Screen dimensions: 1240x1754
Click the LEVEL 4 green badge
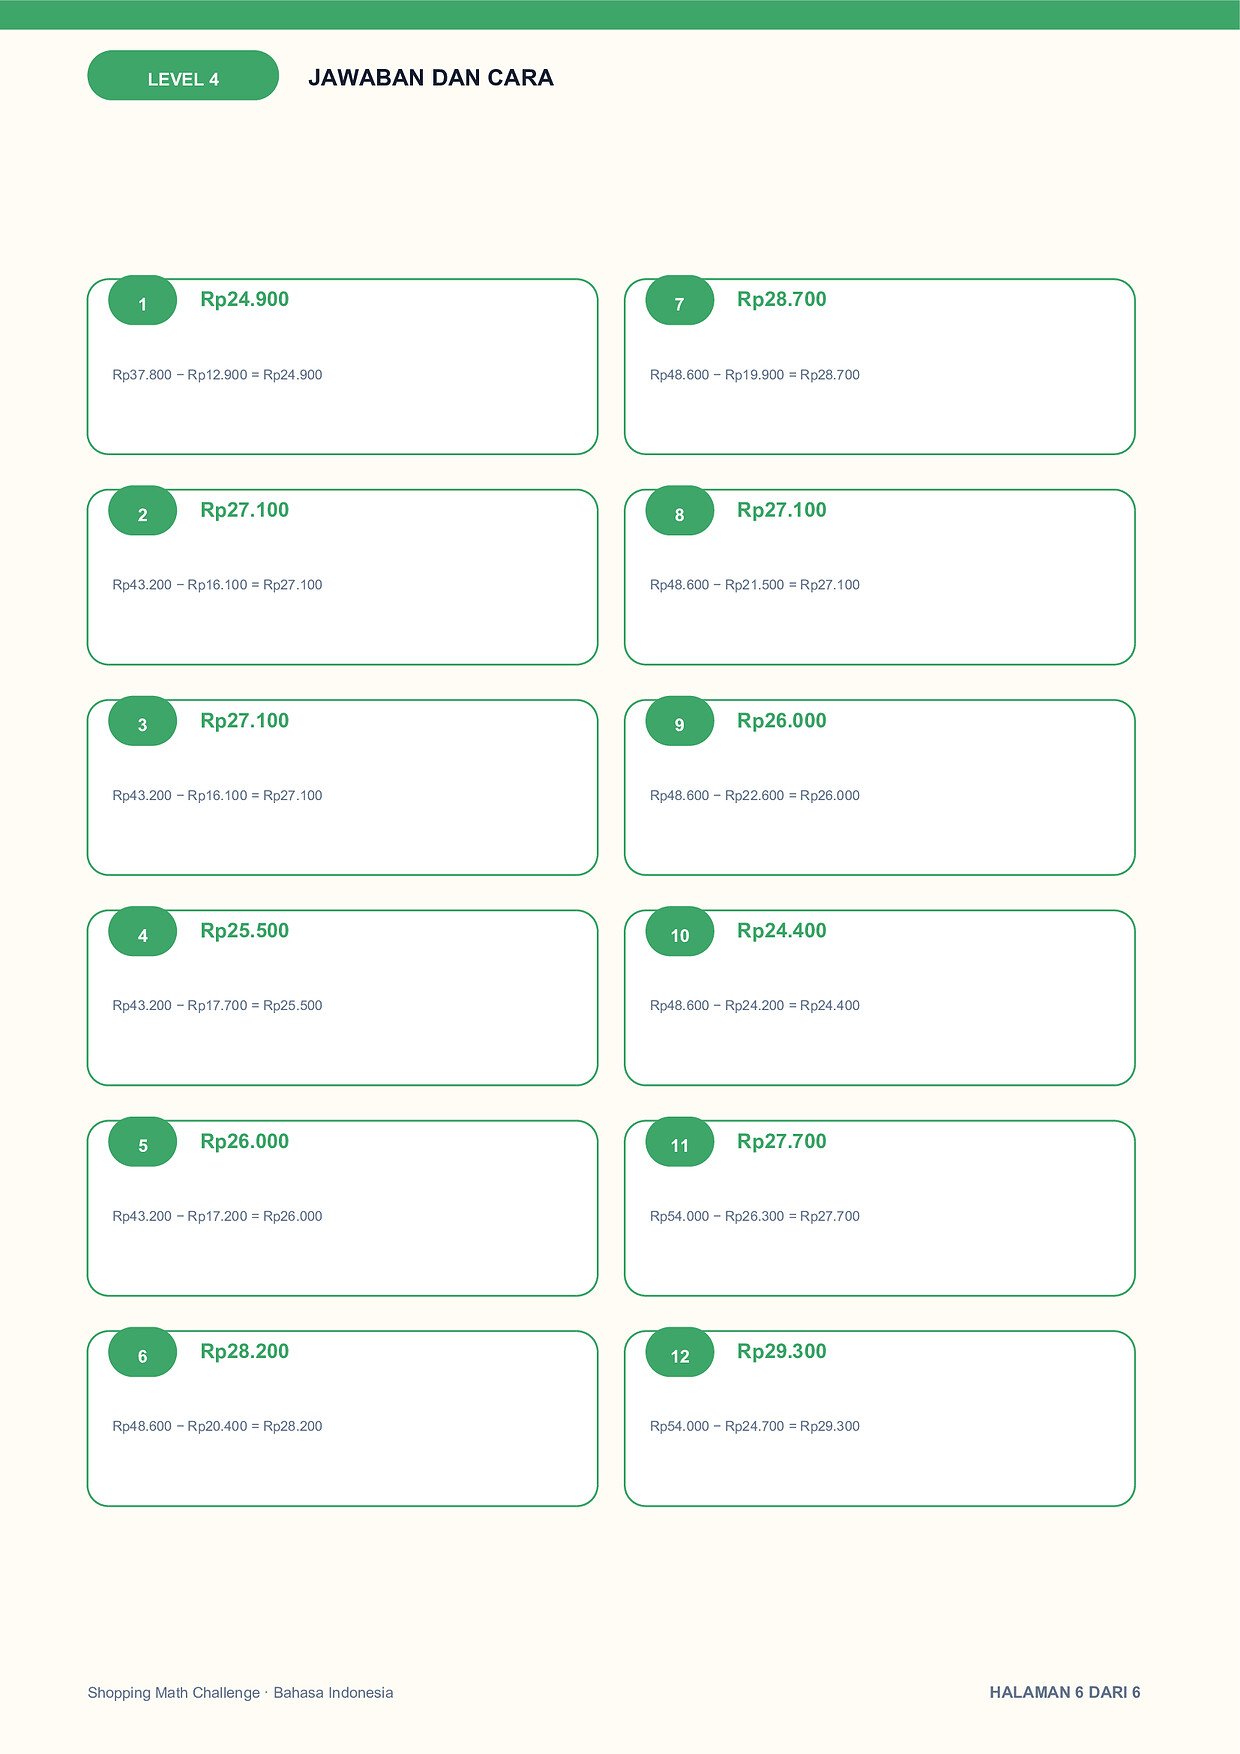(x=183, y=75)
